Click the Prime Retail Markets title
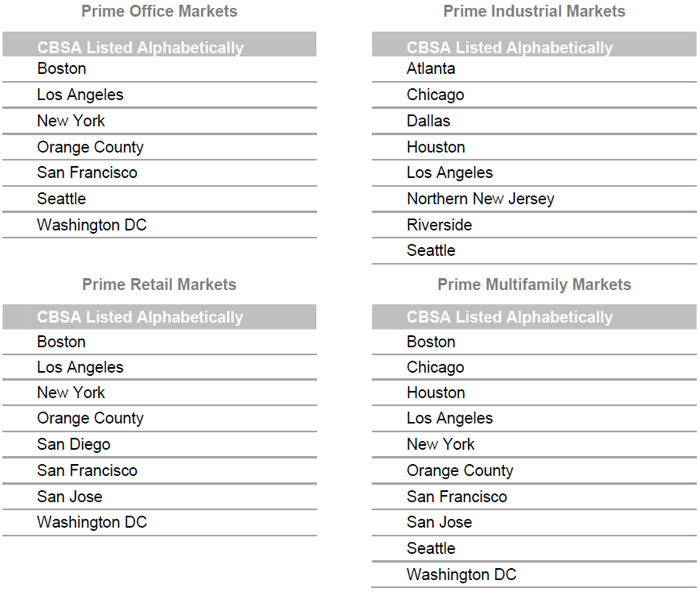This screenshot has width=700, height=592. 159,285
